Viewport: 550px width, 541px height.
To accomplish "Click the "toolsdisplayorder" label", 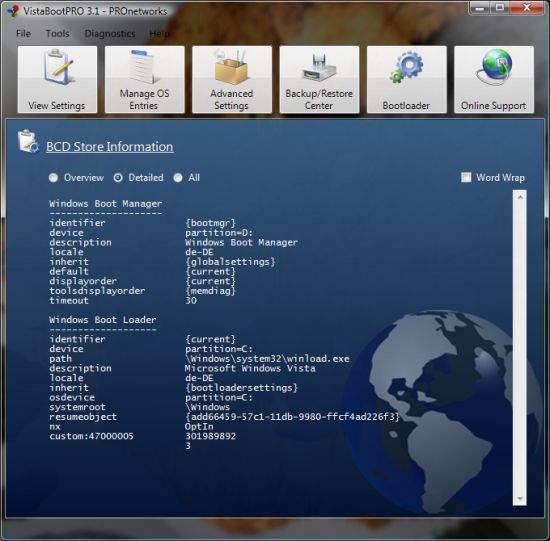I will pos(97,290).
